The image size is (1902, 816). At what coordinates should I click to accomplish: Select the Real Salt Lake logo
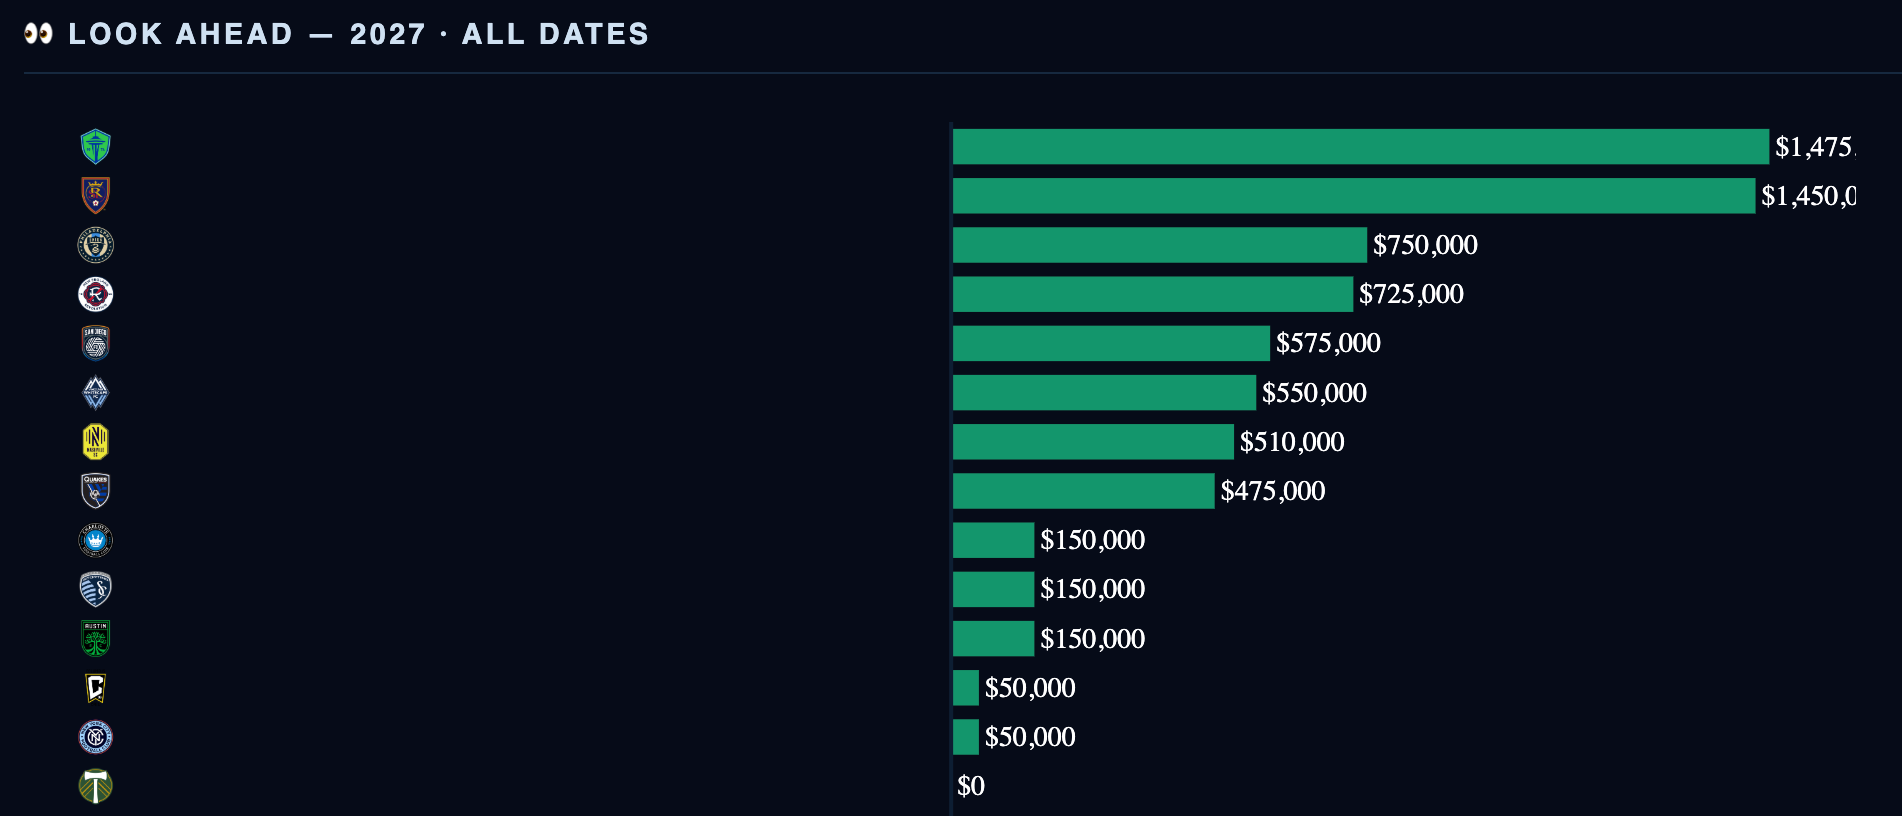pyautogui.click(x=95, y=195)
